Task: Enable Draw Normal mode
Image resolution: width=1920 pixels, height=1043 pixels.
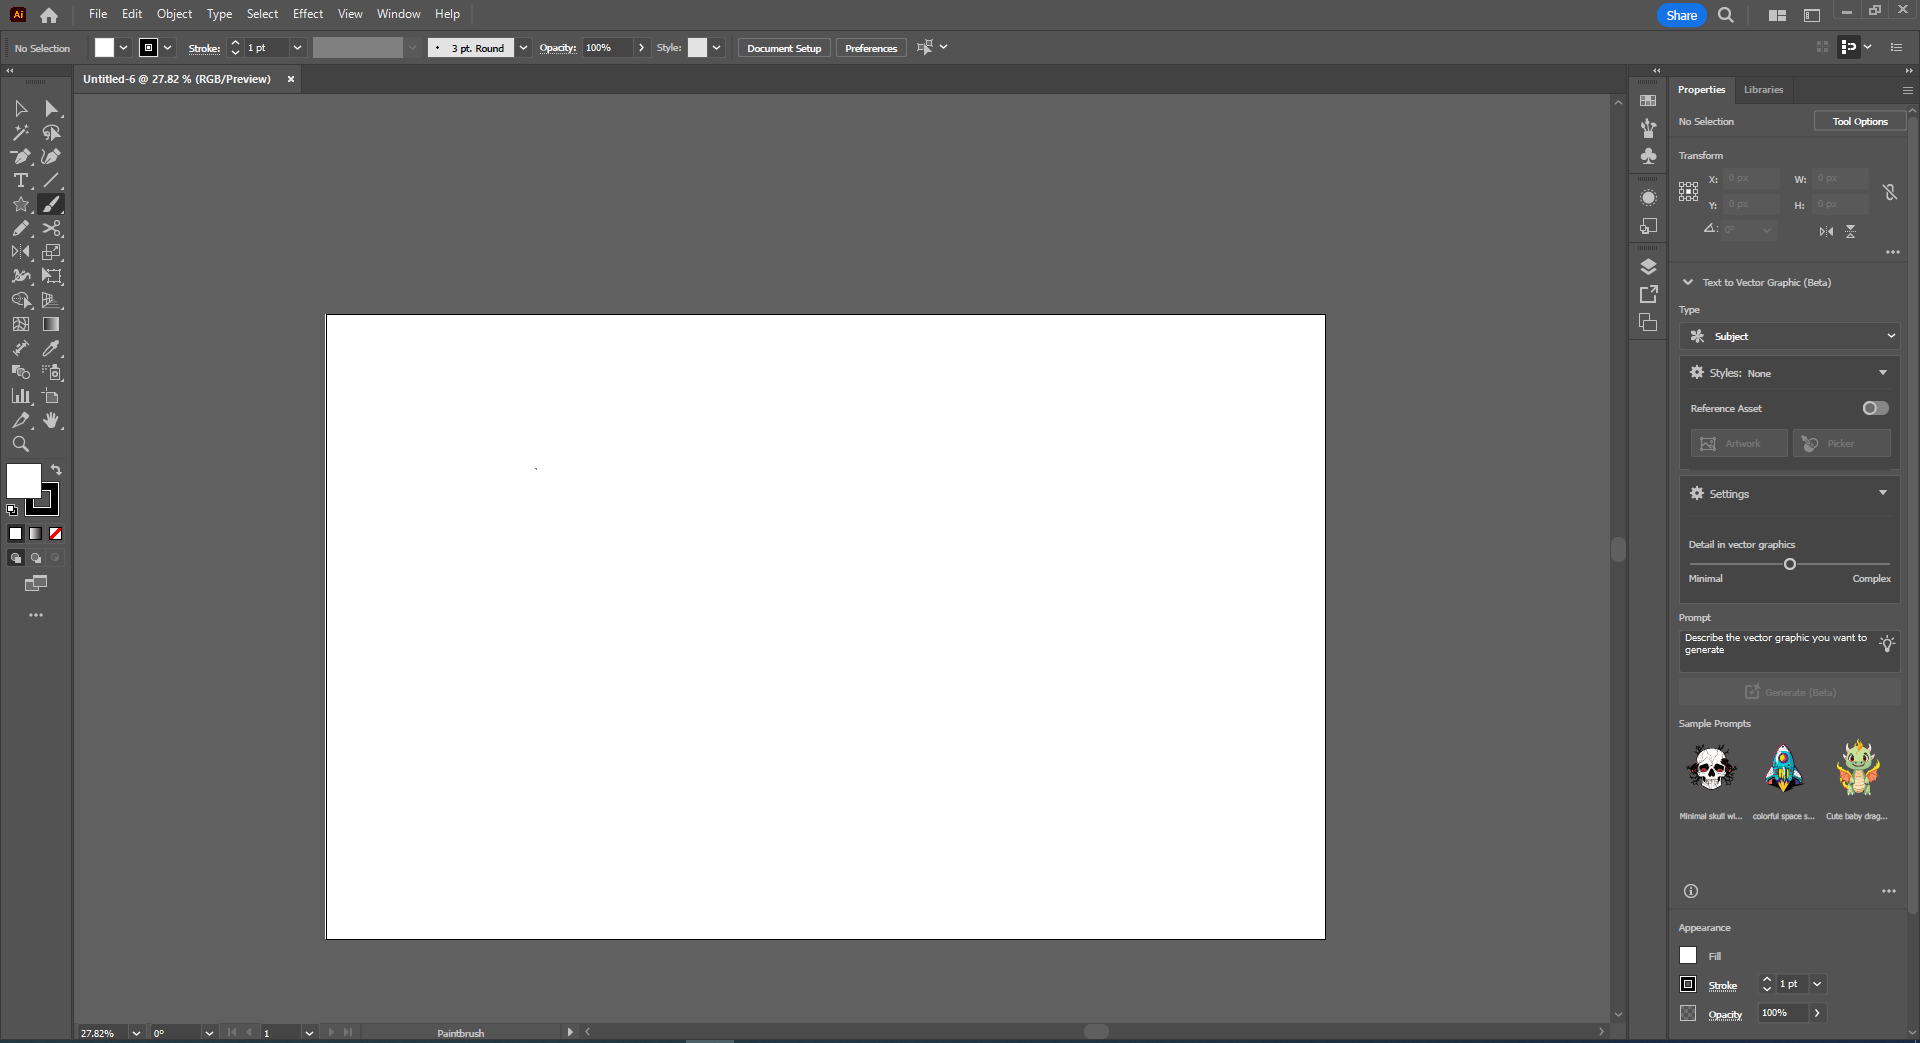Action: coord(16,558)
